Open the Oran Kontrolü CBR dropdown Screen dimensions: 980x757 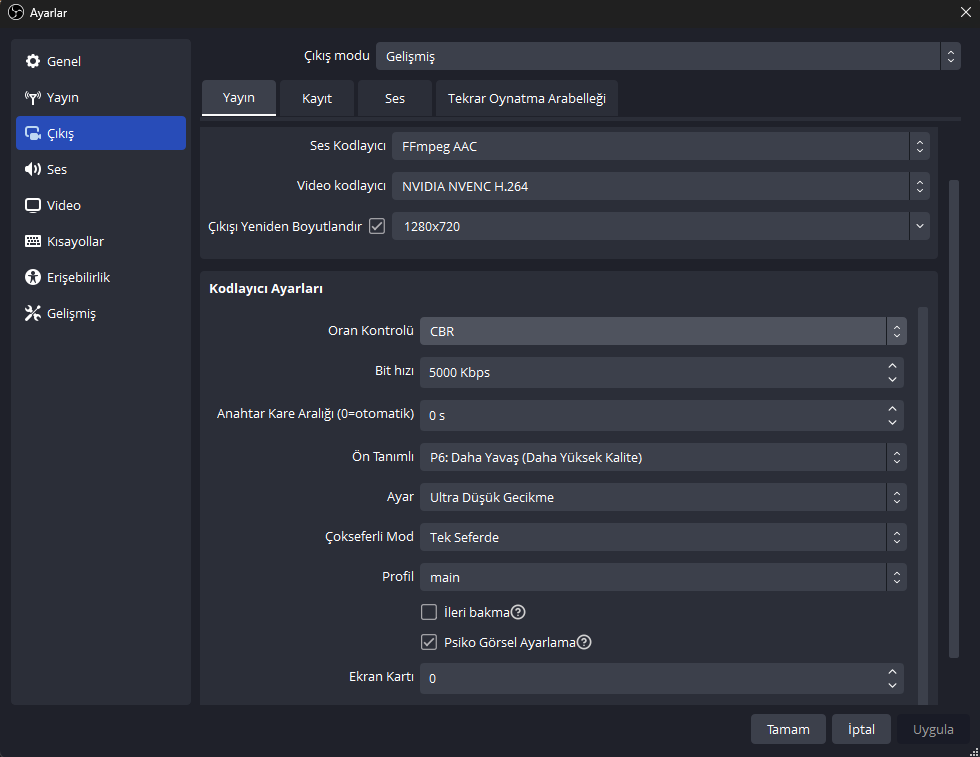click(662, 331)
